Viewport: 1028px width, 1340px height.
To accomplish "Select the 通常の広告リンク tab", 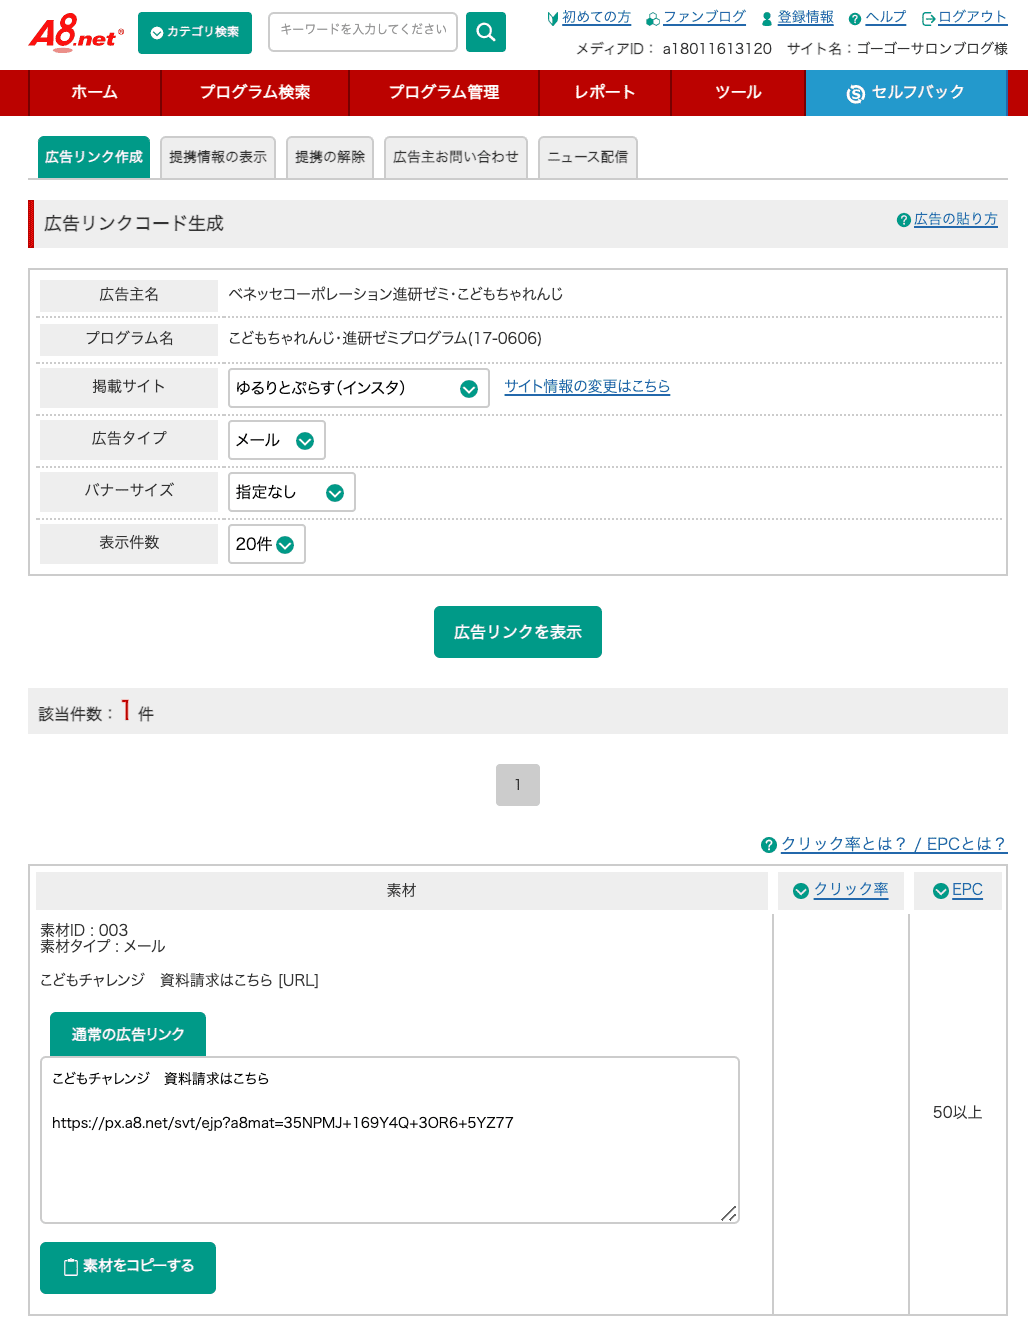I will click(128, 1034).
